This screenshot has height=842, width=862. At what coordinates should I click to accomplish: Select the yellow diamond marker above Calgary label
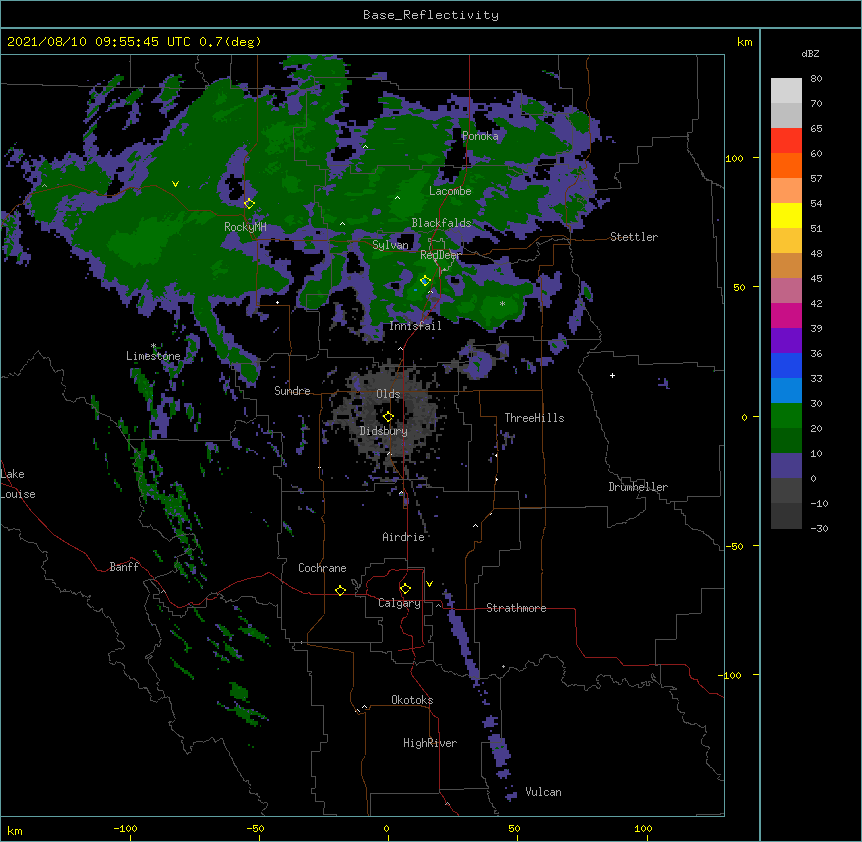pyautogui.click(x=405, y=589)
